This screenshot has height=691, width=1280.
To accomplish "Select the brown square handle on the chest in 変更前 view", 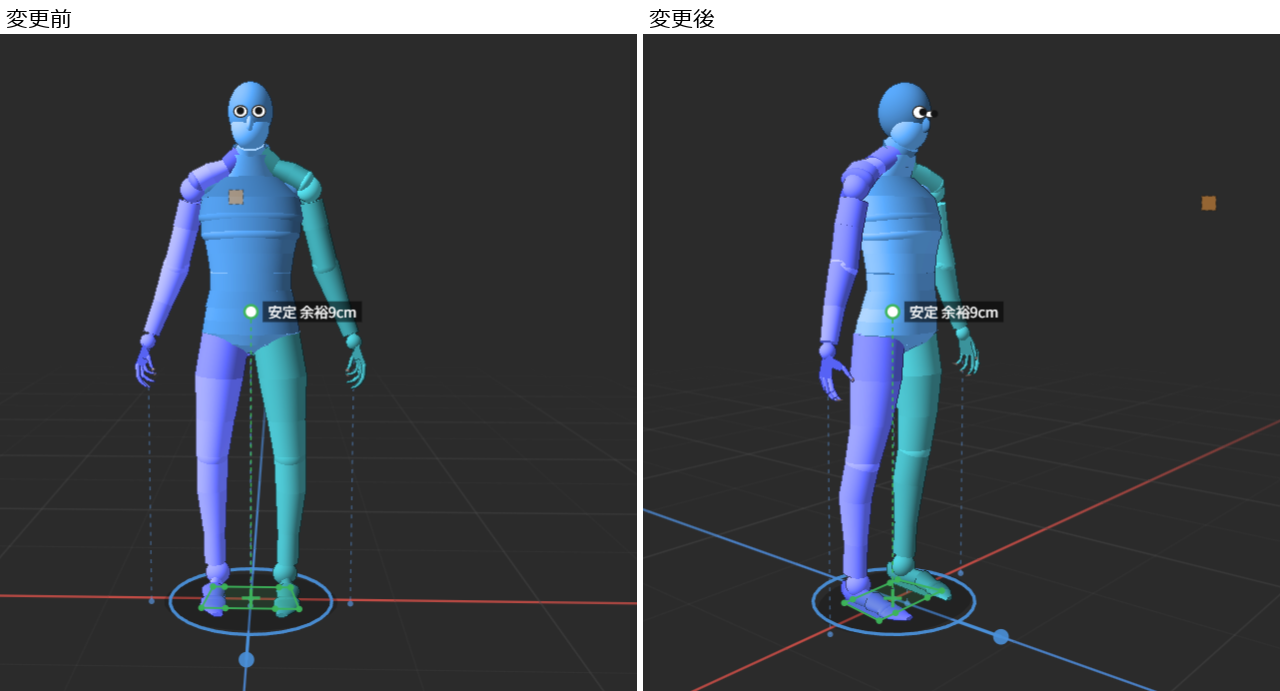I will (236, 197).
